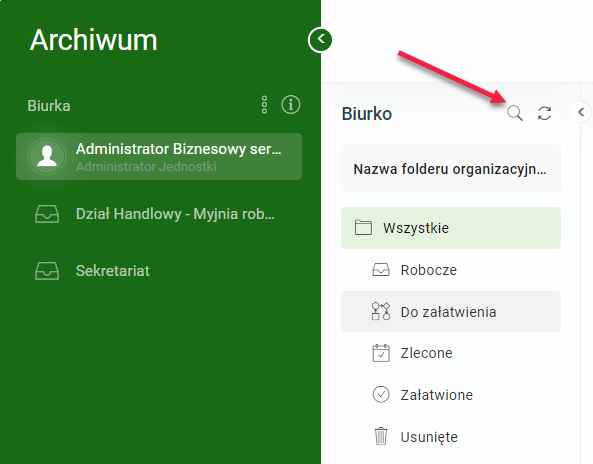Click the Archiwum title heading
593x464 pixels.
93,40
